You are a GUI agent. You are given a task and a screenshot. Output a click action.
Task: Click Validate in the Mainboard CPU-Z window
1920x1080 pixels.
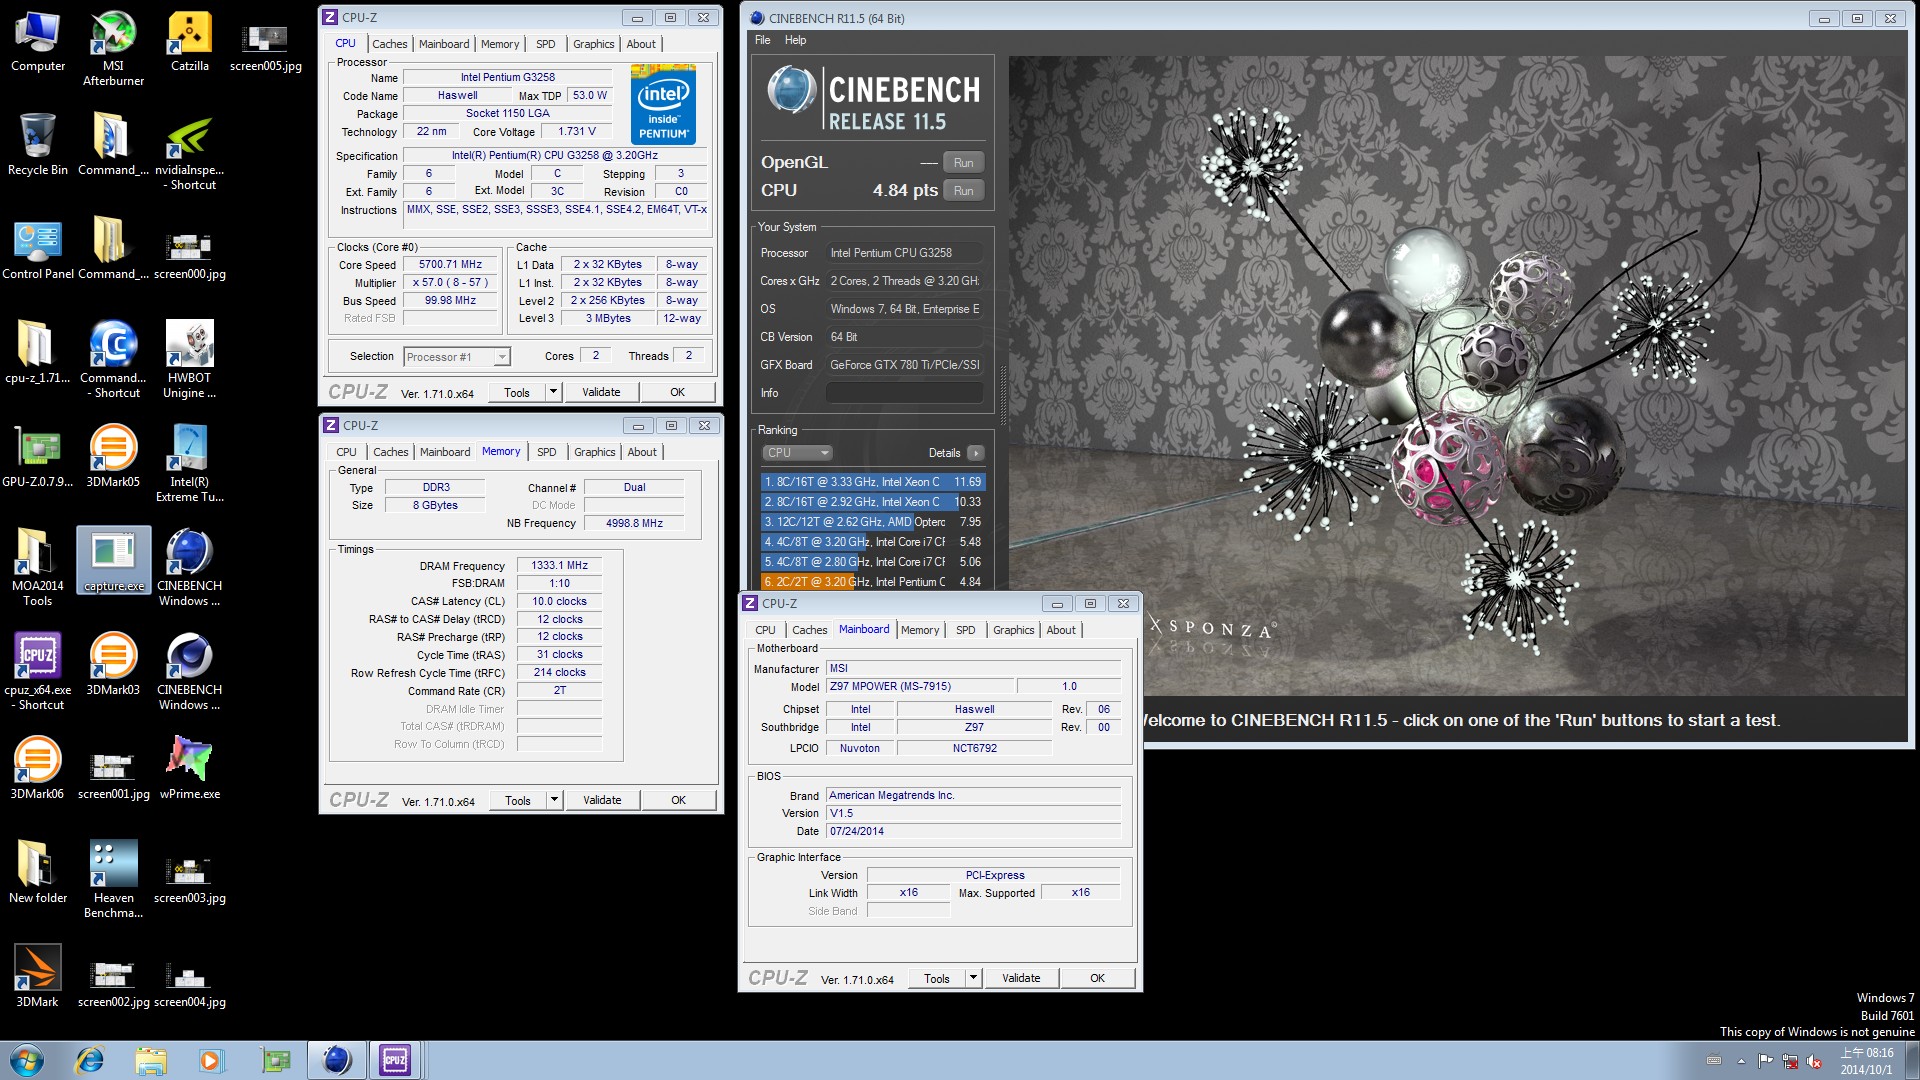1021,978
